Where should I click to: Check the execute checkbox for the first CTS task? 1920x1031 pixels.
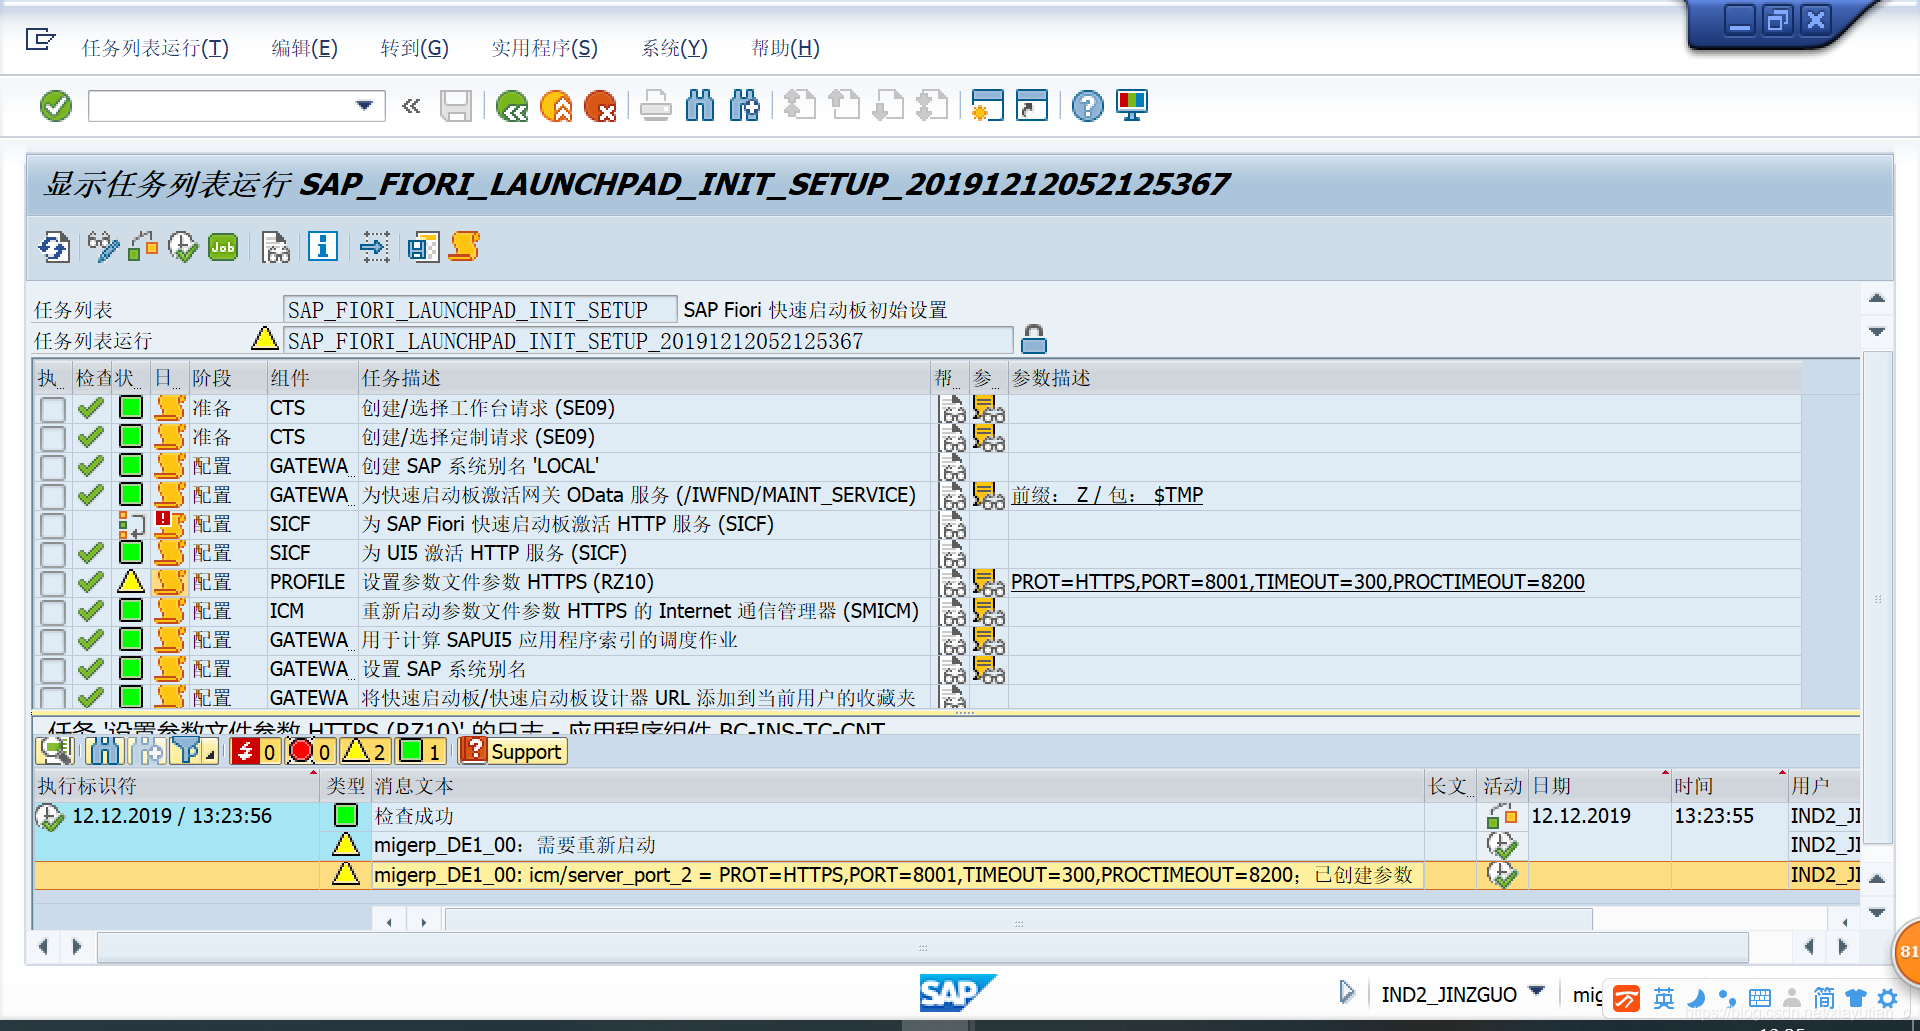click(52, 407)
